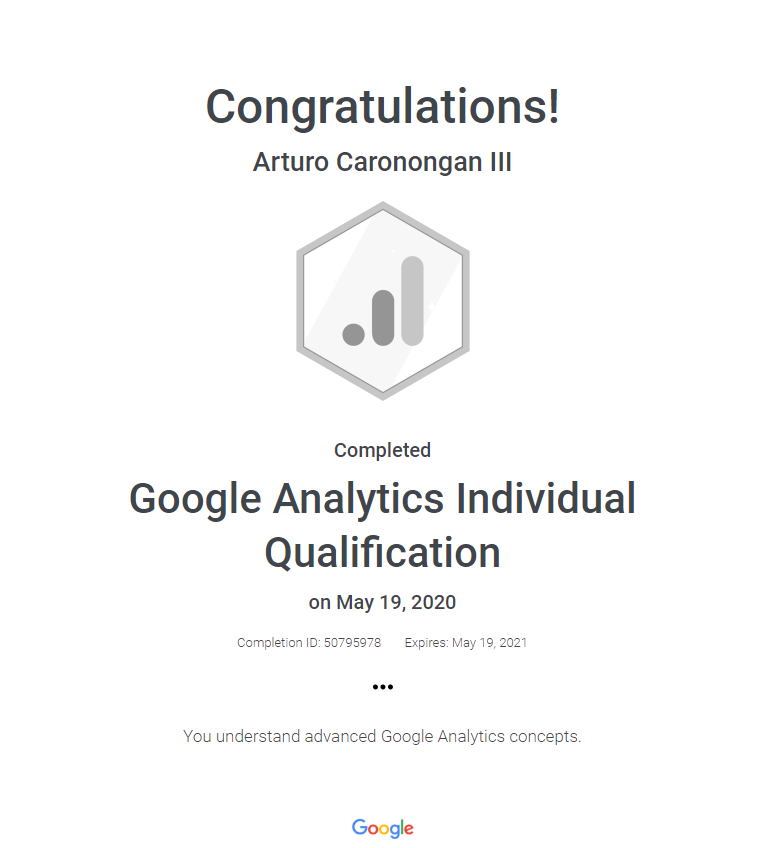Click the tallest bar in the Analytics logo
The height and width of the screenshot is (848, 772).
[x=411, y=300]
